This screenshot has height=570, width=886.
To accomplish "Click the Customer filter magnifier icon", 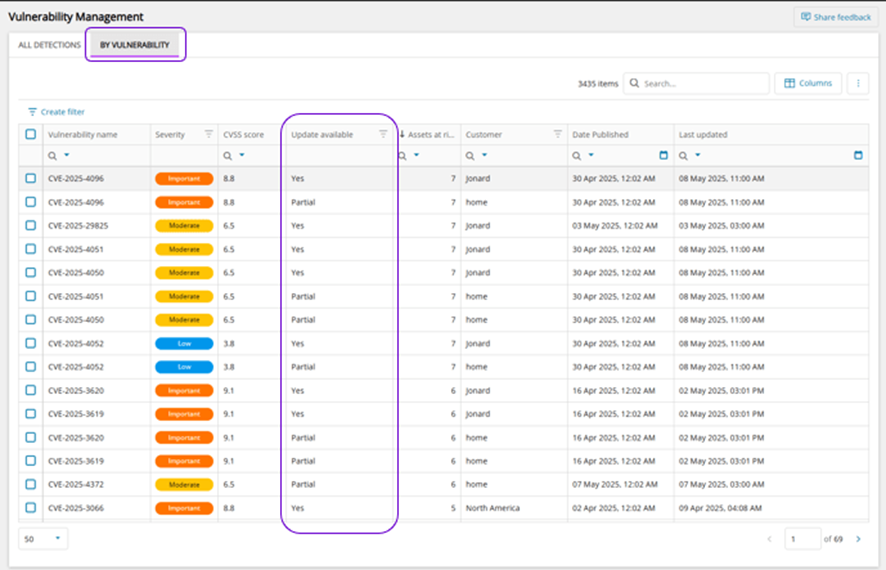I will pyautogui.click(x=470, y=155).
